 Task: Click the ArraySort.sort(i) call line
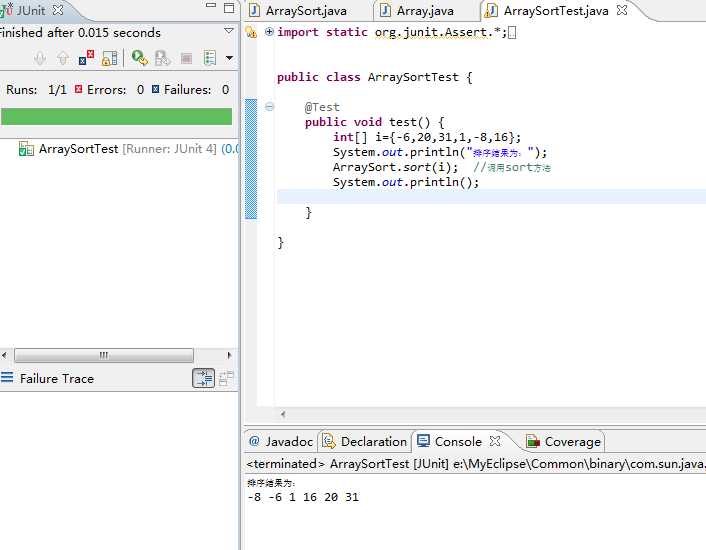click(x=395, y=167)
